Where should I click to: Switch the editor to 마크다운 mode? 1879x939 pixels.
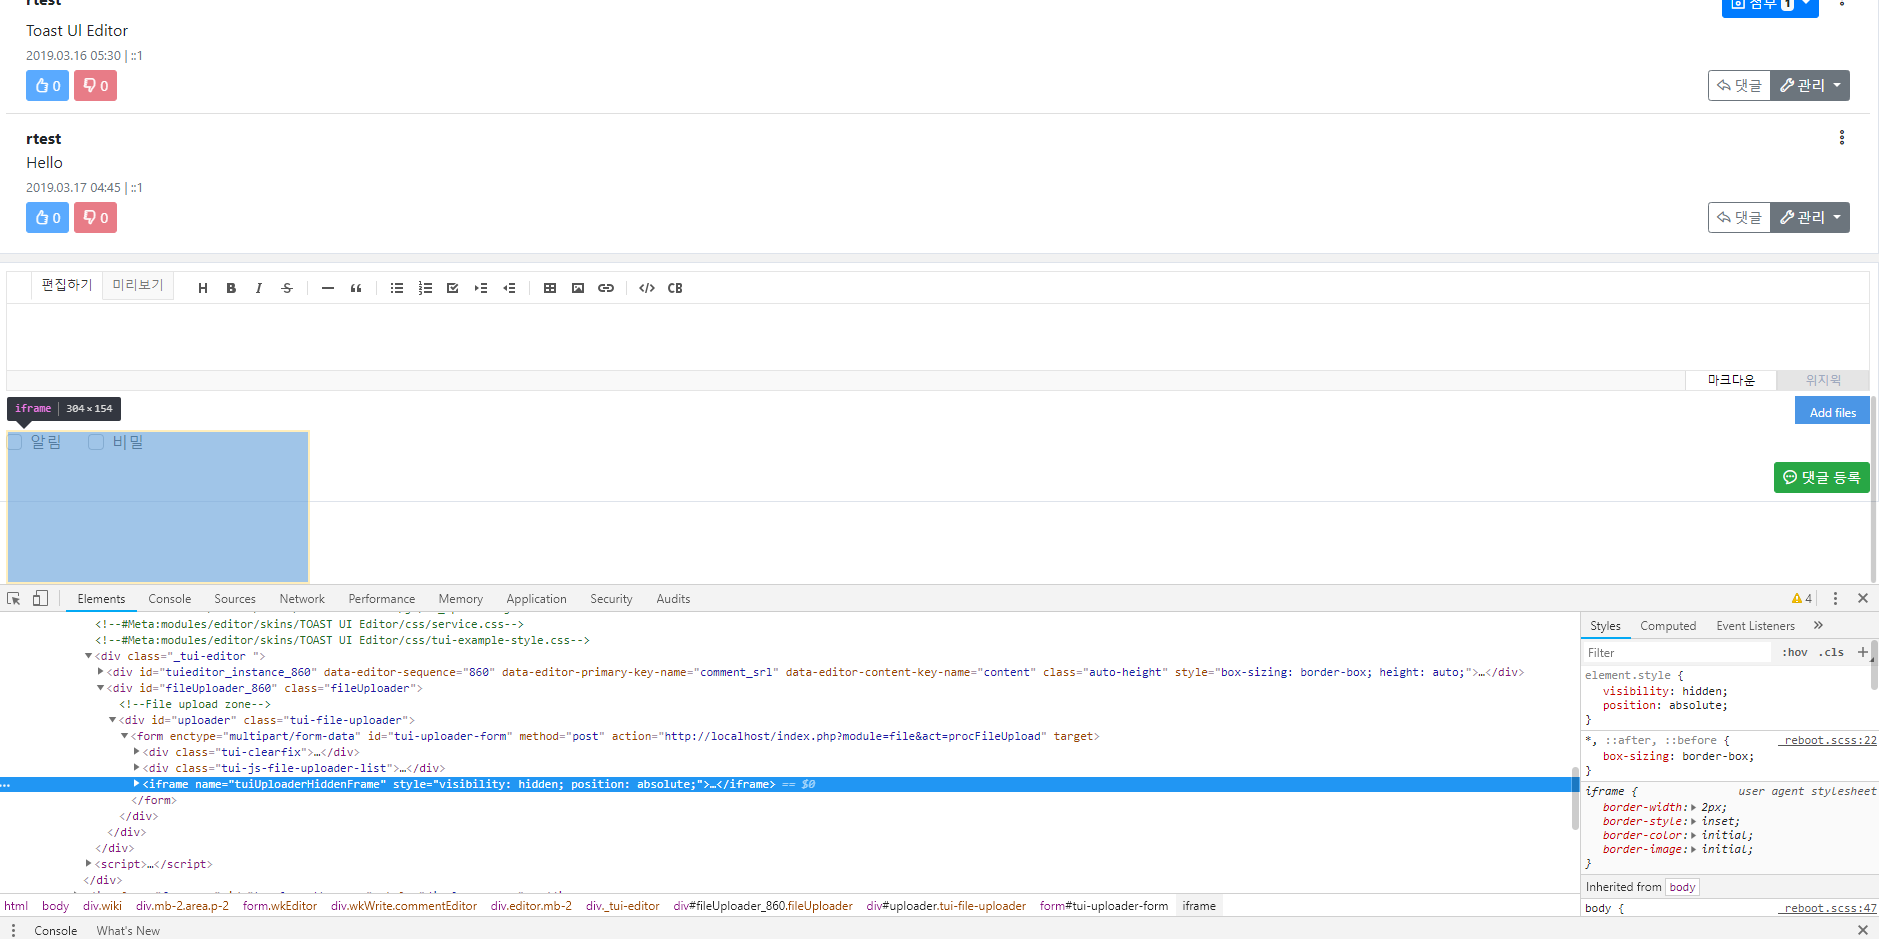click(x=1731, y=380)
